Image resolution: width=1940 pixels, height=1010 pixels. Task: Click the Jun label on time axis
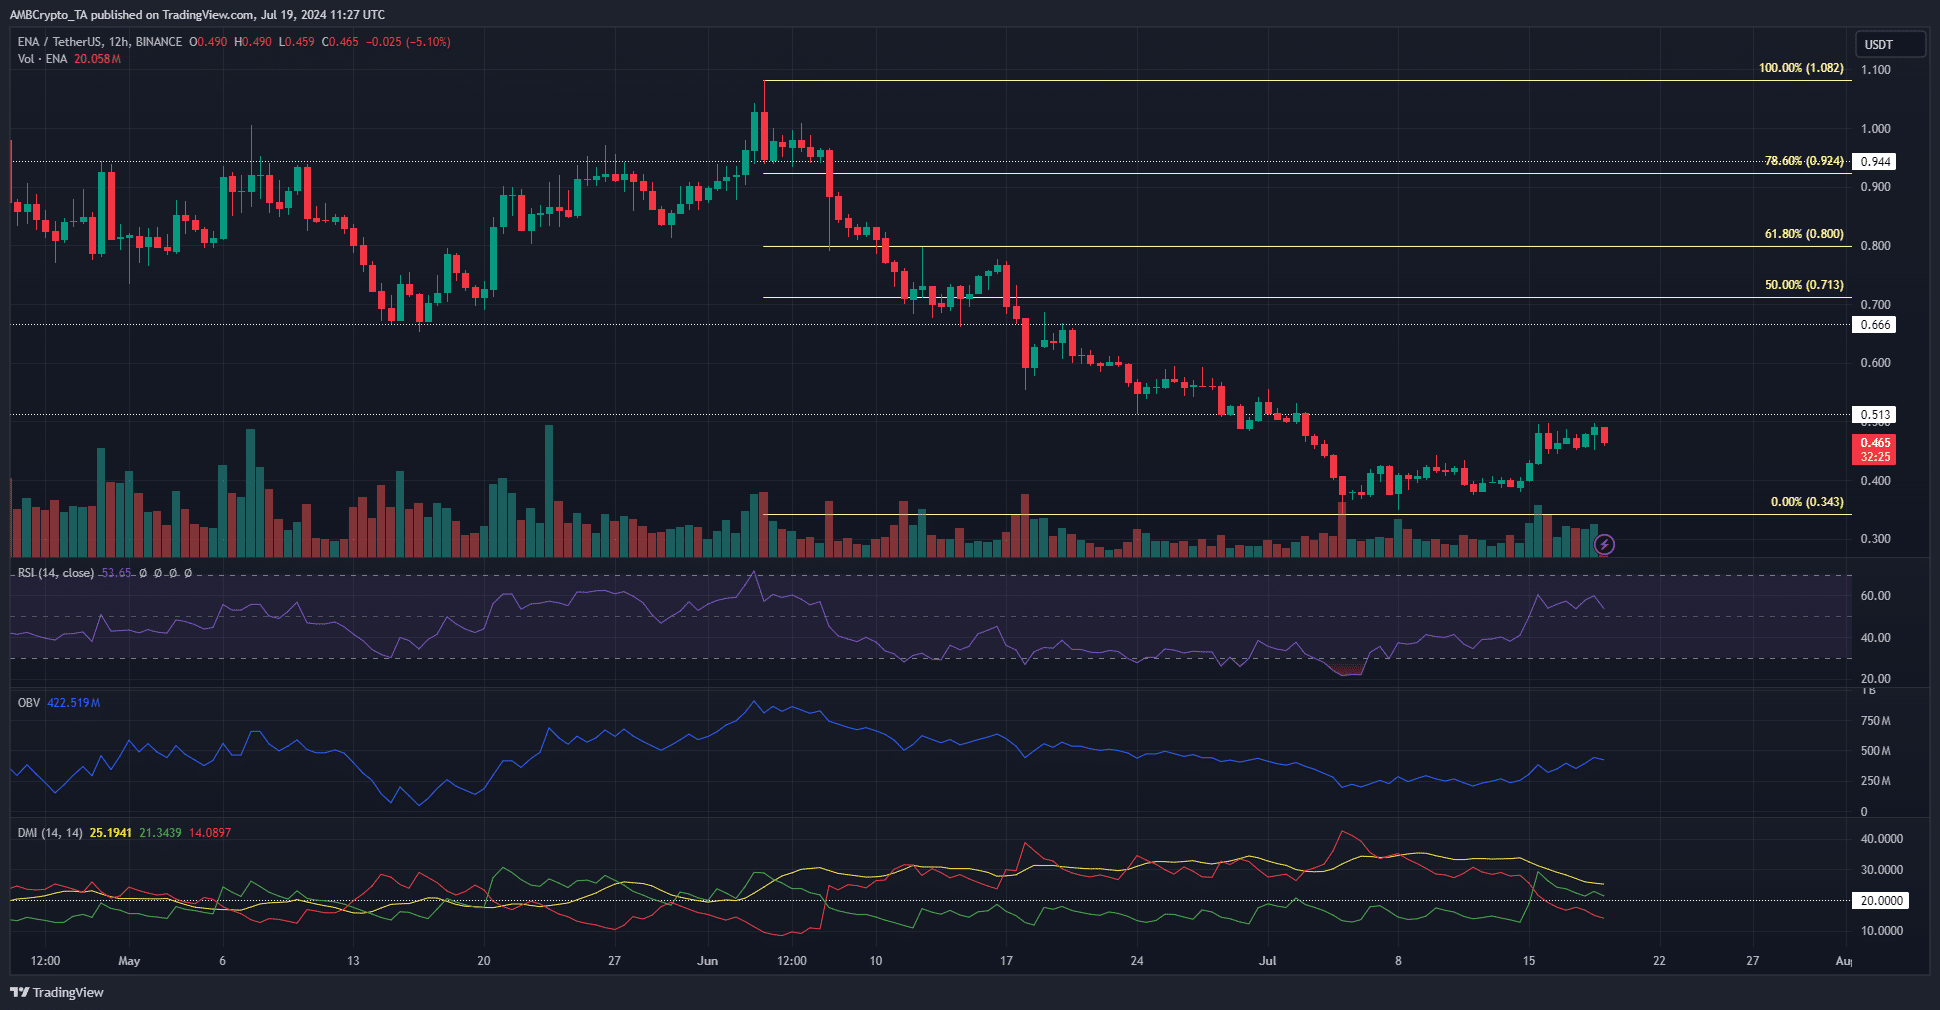(707, 961)
